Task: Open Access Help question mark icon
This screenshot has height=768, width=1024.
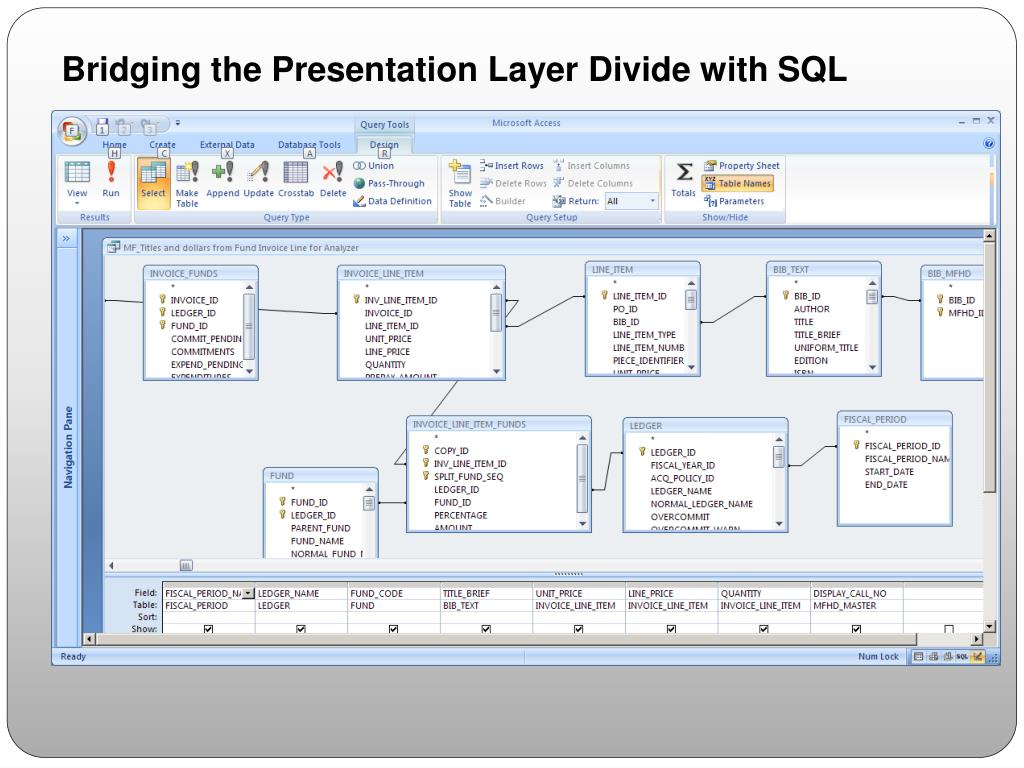Action: 988,144
